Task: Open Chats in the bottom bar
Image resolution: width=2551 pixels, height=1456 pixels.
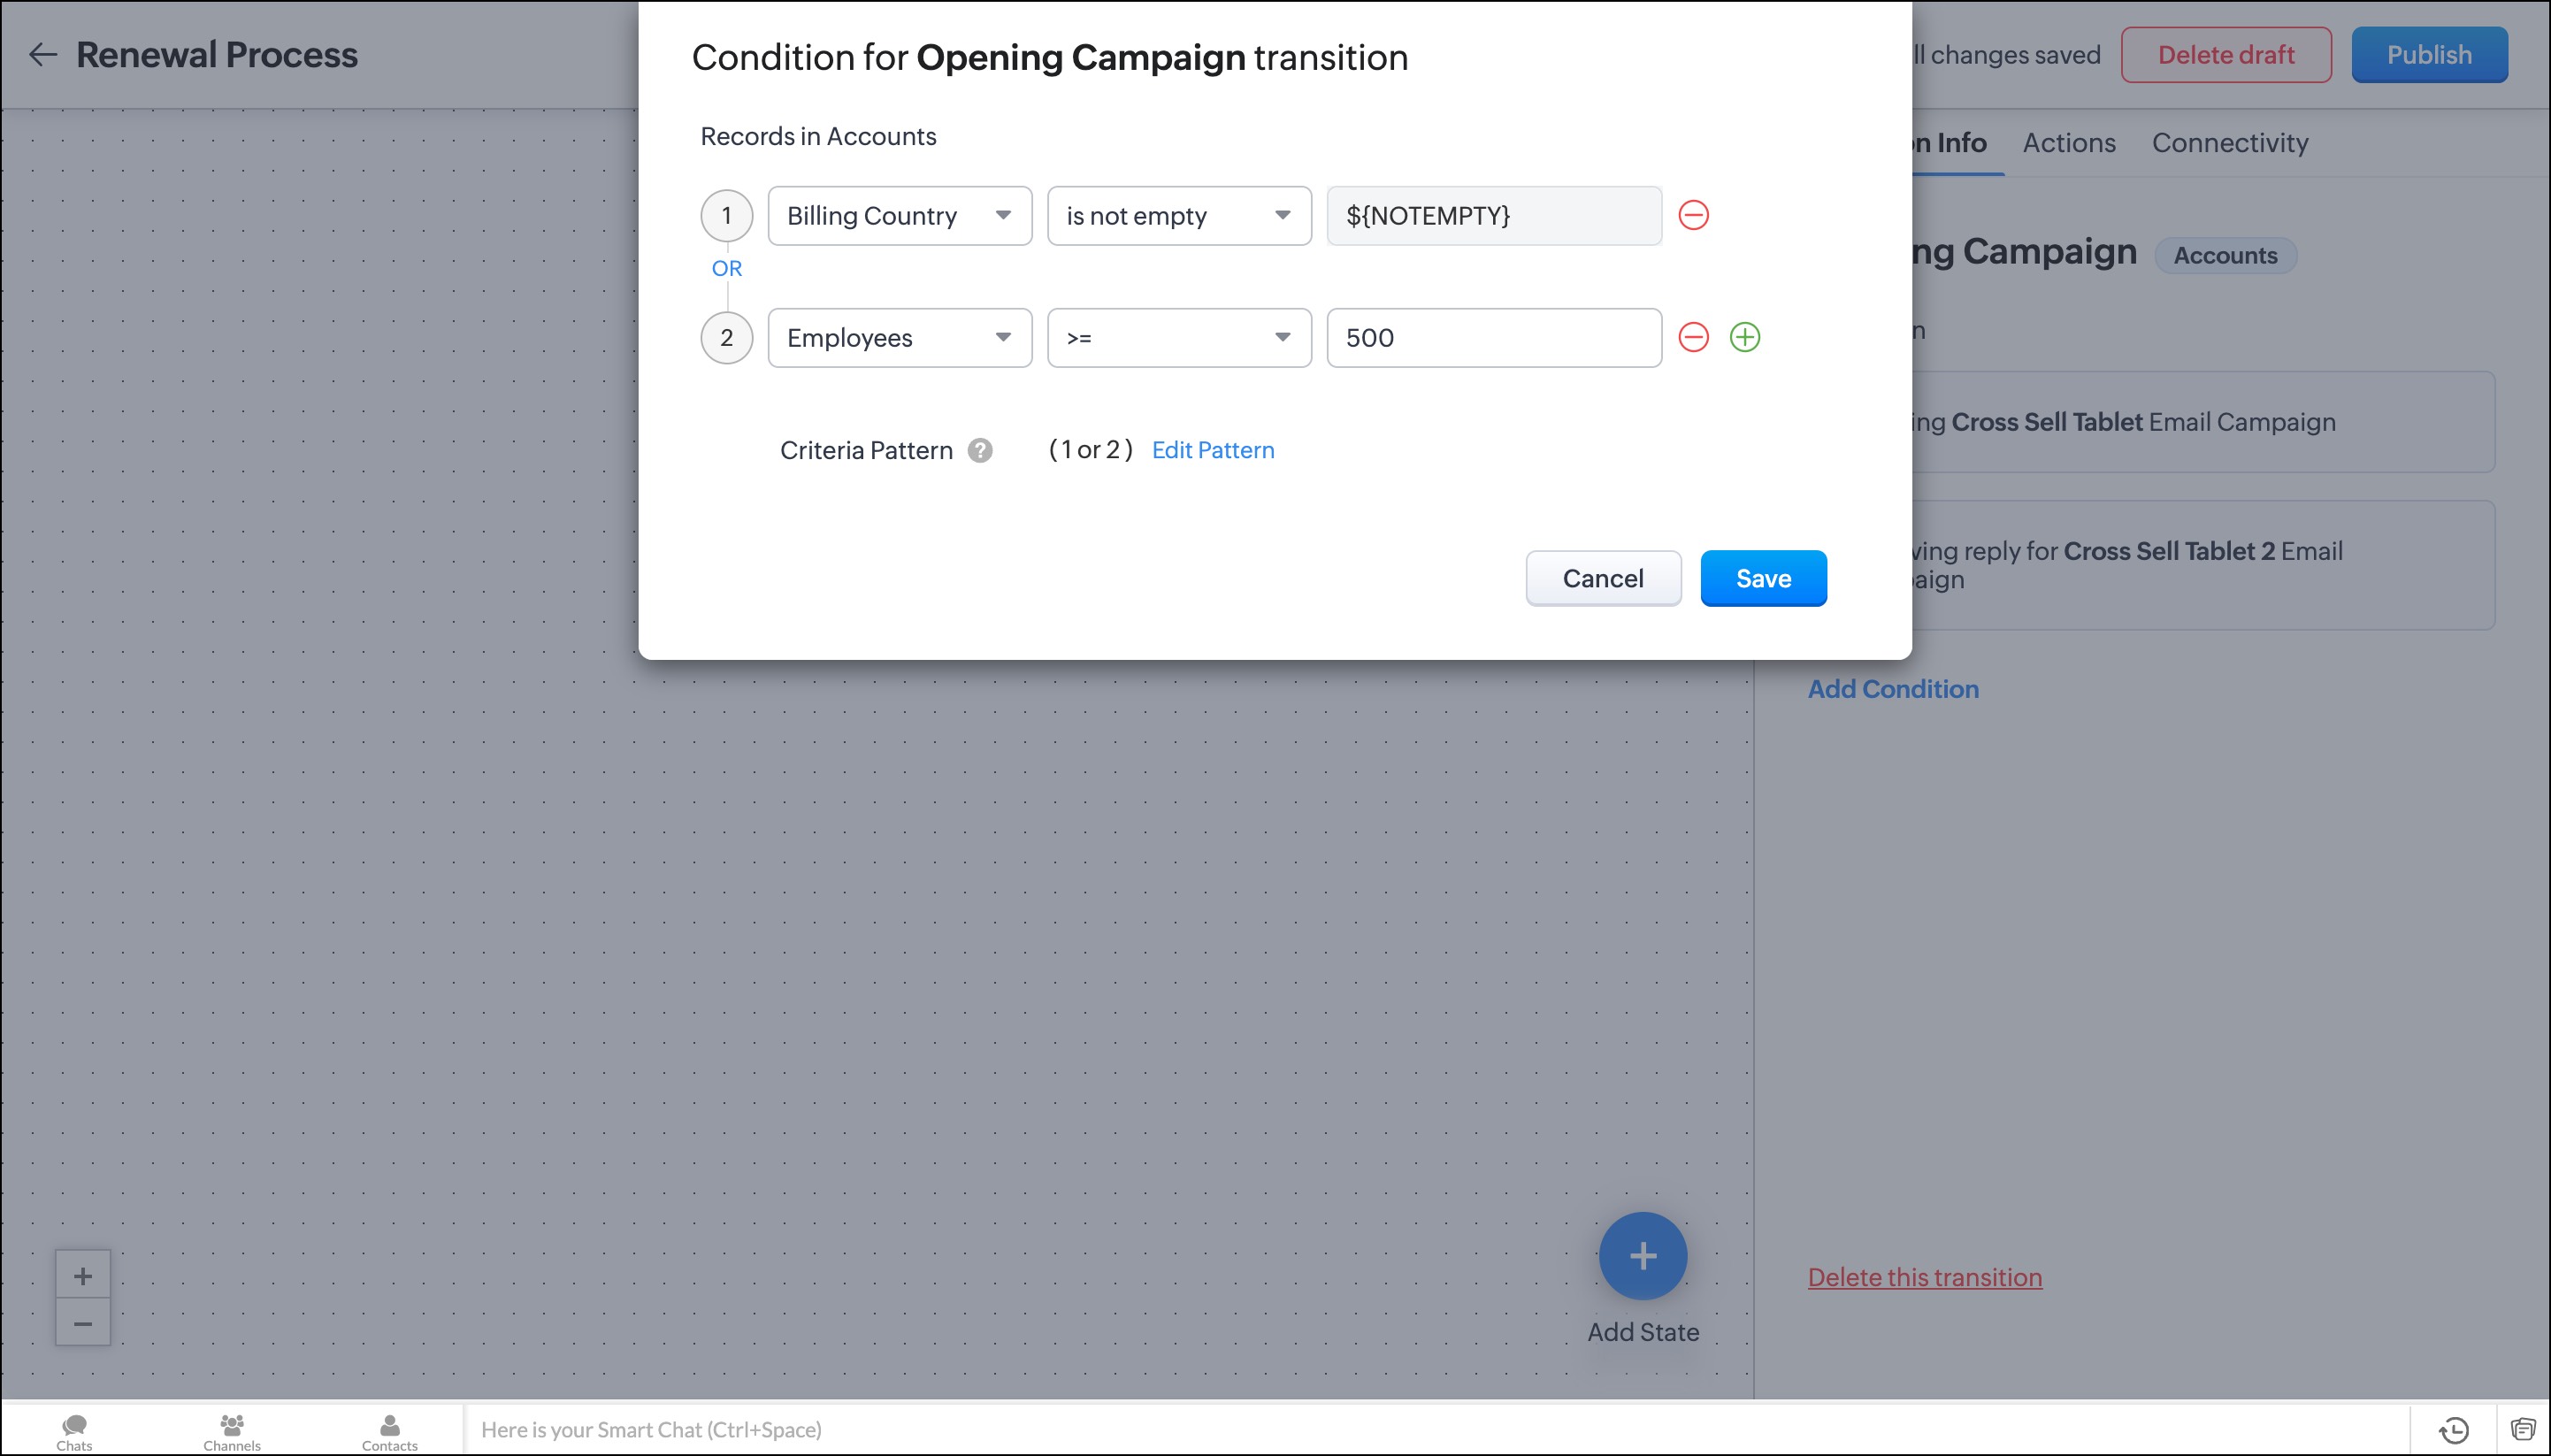Action: [74, 1430]
